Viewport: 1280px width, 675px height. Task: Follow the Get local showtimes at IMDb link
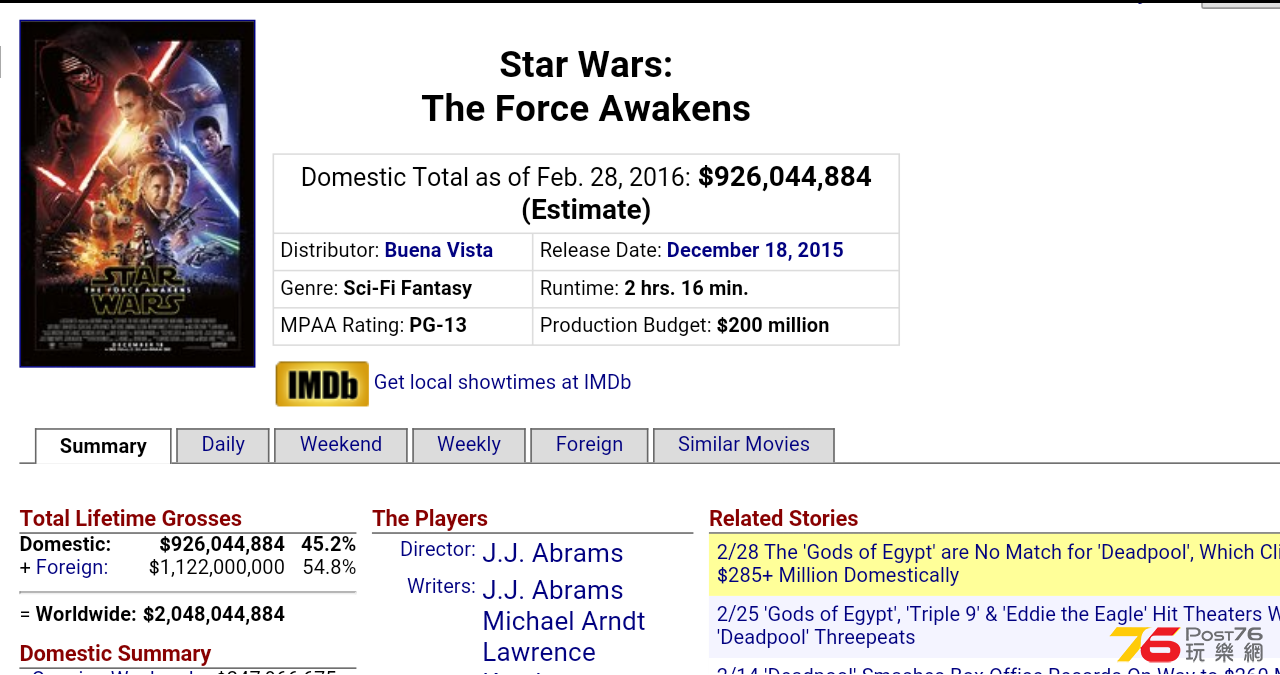(502, 382)
